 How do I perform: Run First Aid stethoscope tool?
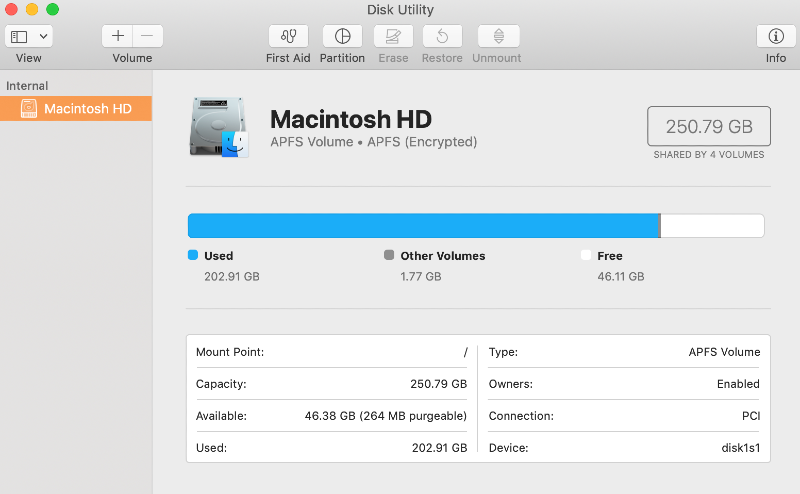click(288, 36)
